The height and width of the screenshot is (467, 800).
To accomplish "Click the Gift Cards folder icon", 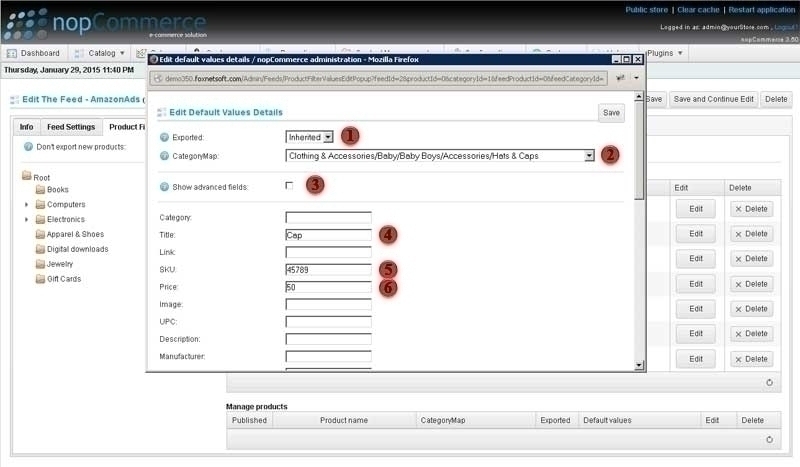I will 40,279.
